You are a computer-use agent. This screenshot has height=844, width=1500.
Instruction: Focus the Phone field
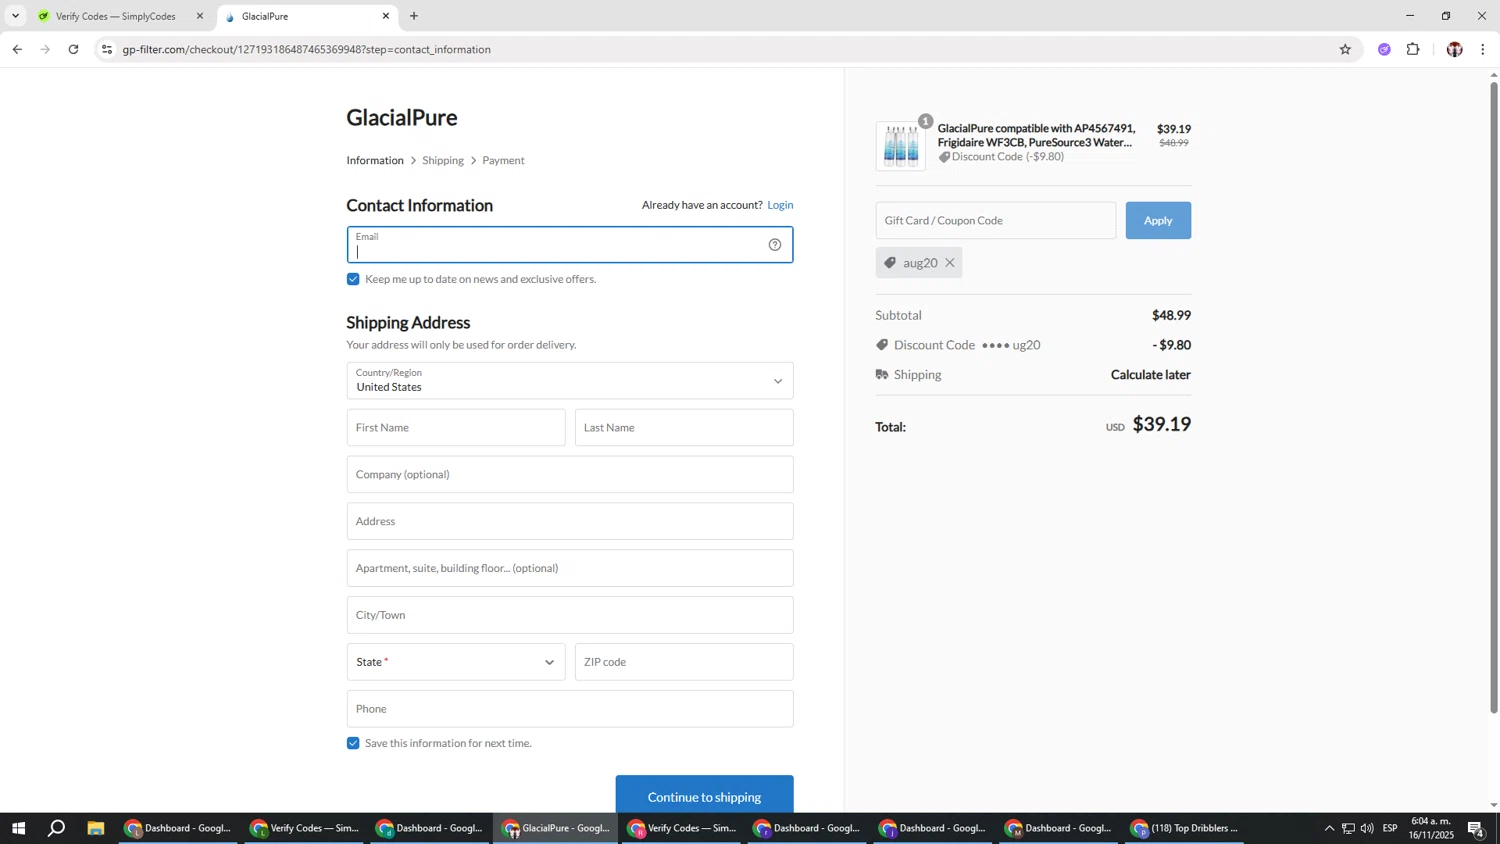click(570, 709)
